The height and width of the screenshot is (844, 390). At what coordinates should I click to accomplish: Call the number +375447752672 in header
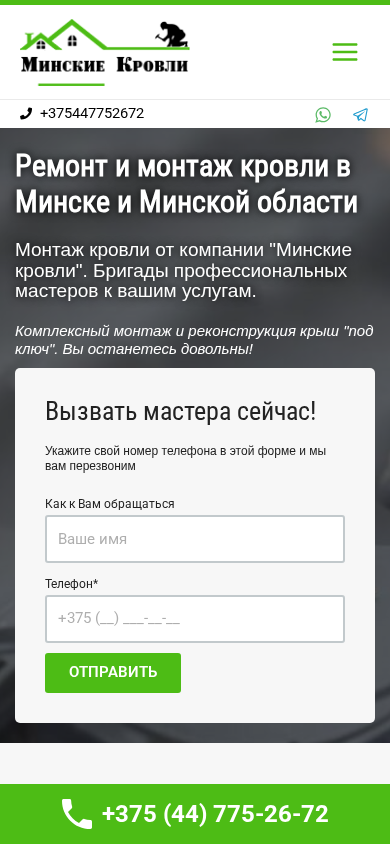[92, 114]
